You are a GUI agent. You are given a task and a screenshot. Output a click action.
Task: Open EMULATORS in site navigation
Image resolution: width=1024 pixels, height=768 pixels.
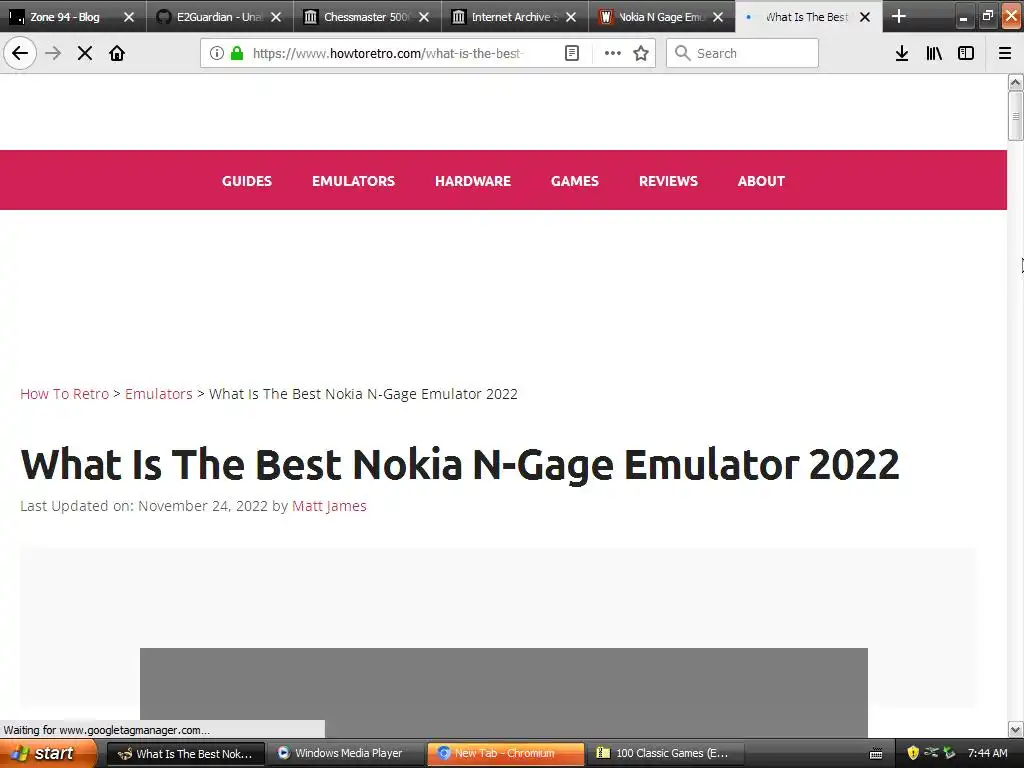point(353,181)
